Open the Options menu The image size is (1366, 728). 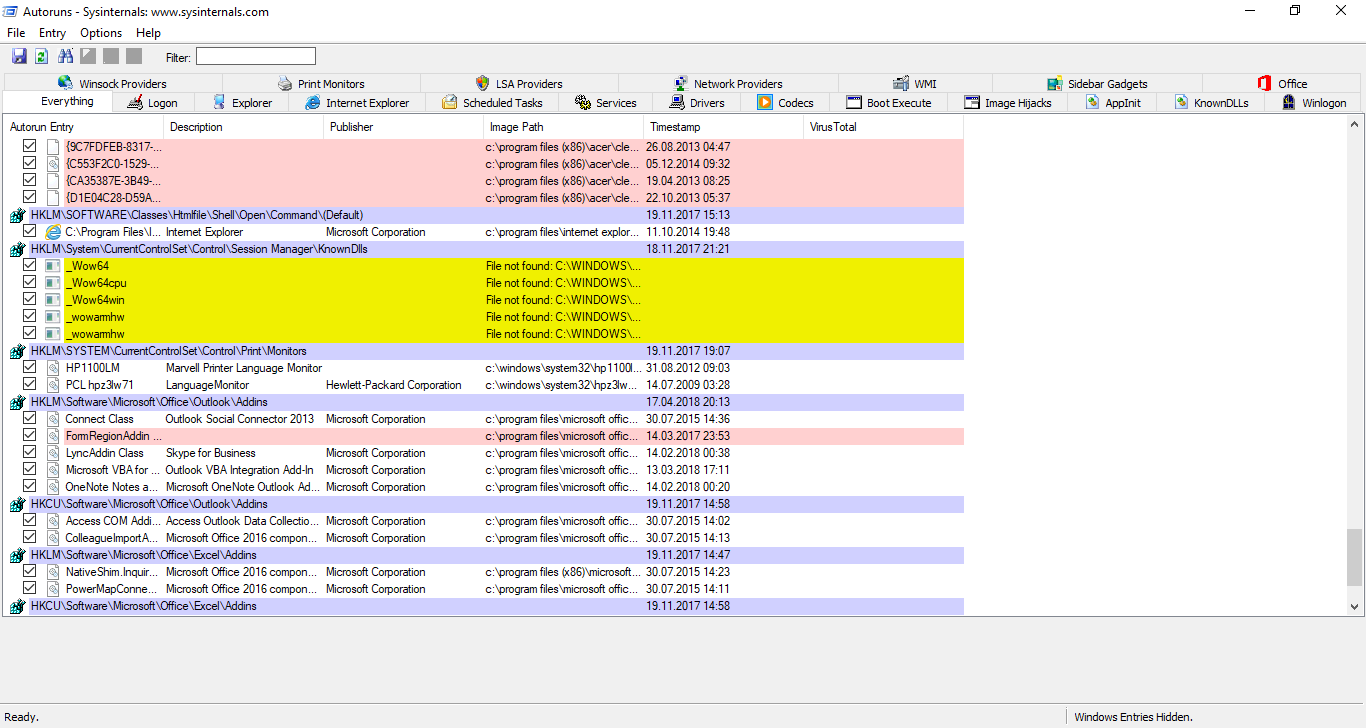101,33
